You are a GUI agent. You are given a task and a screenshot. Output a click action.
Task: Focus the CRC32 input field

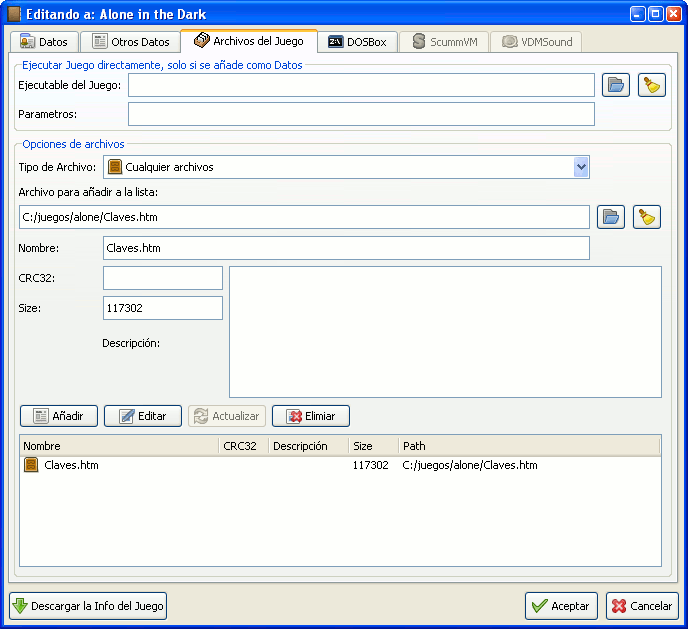click(x=163, y=278)
